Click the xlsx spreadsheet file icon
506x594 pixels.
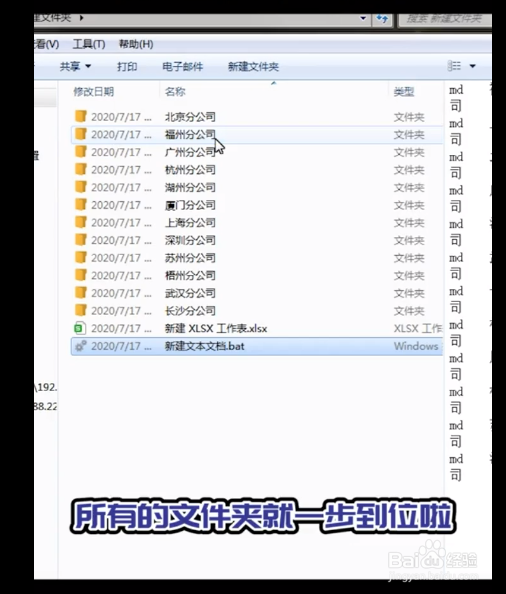(80, 328)
